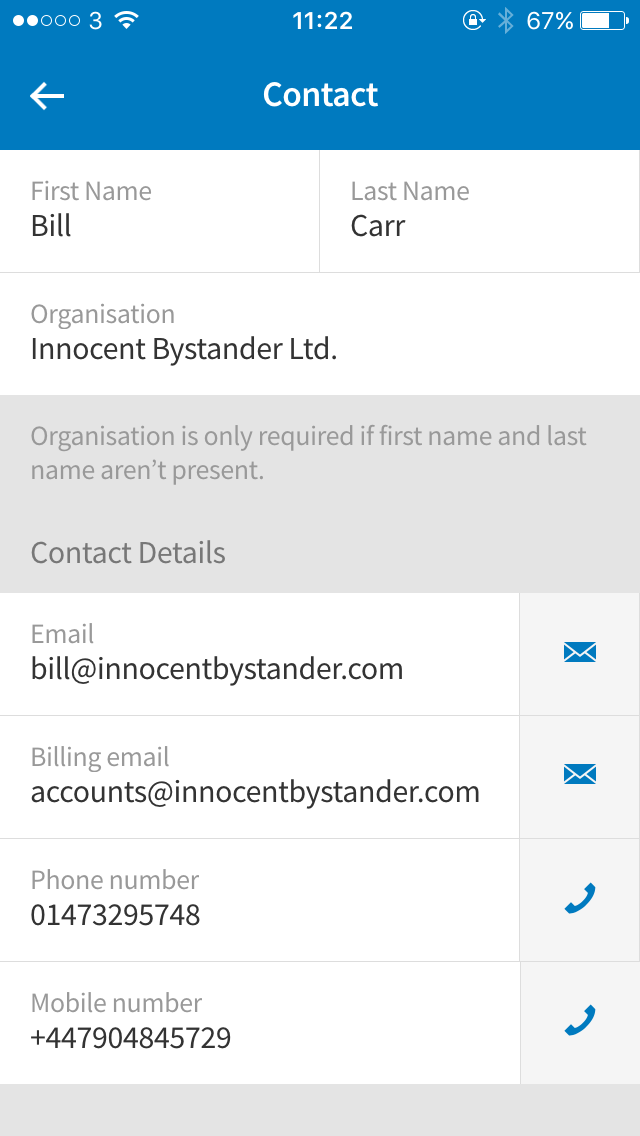Image resolution: width=640 pixels, height=1136 pixels.
Task: Tap the envelope icon beside Billing email
Action: pos(580,774)
